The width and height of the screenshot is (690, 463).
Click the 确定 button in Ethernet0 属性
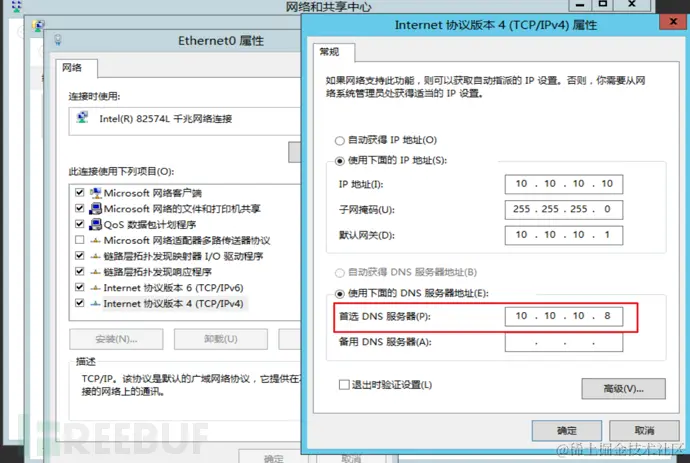click(273, 458)
